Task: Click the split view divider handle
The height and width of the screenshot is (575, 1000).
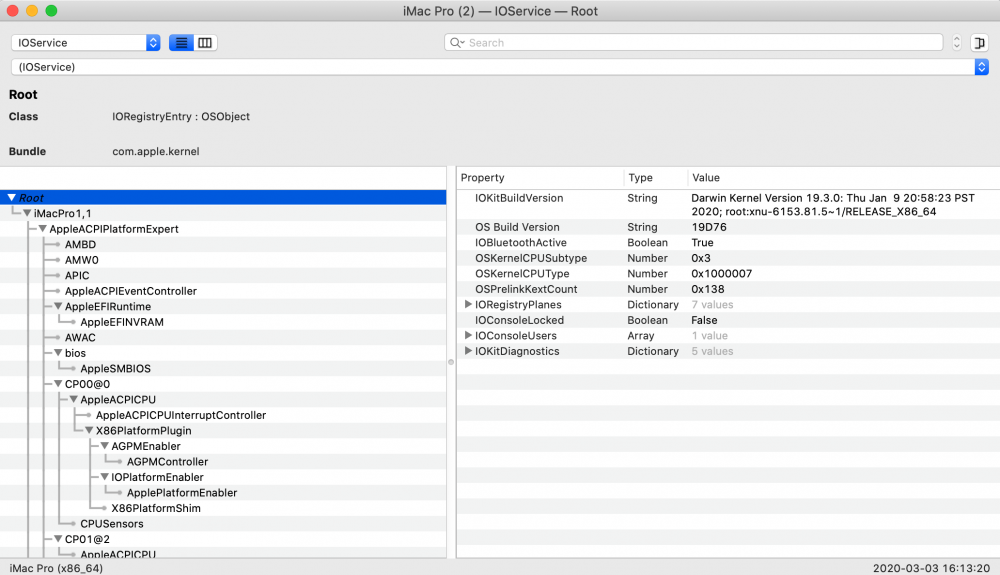Action: pos(451,362)
